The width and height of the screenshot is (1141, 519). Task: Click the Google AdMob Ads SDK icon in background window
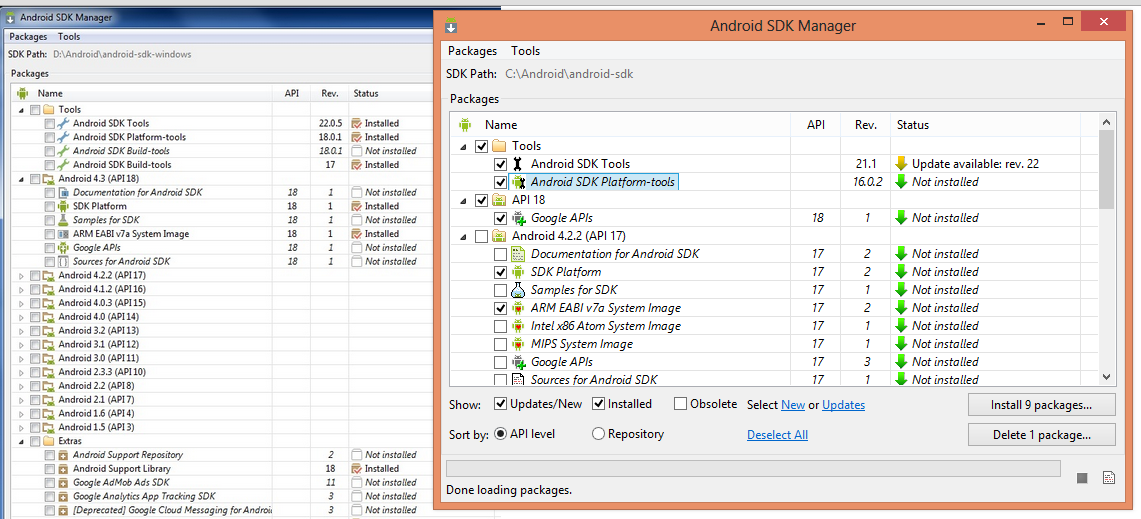pyautogui.click(x=63, y=483)
